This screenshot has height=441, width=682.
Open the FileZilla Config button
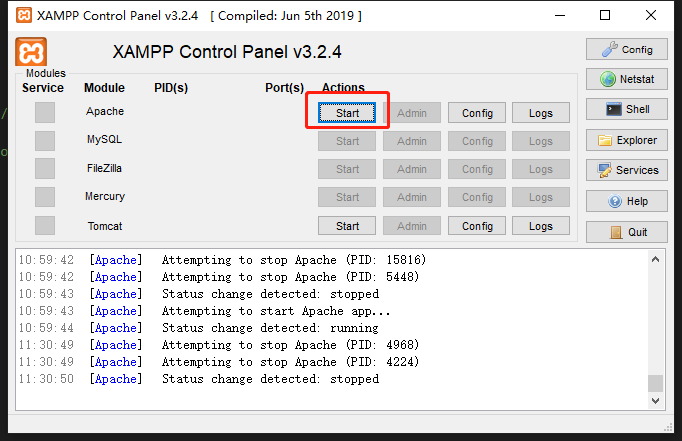click(477, 169)
